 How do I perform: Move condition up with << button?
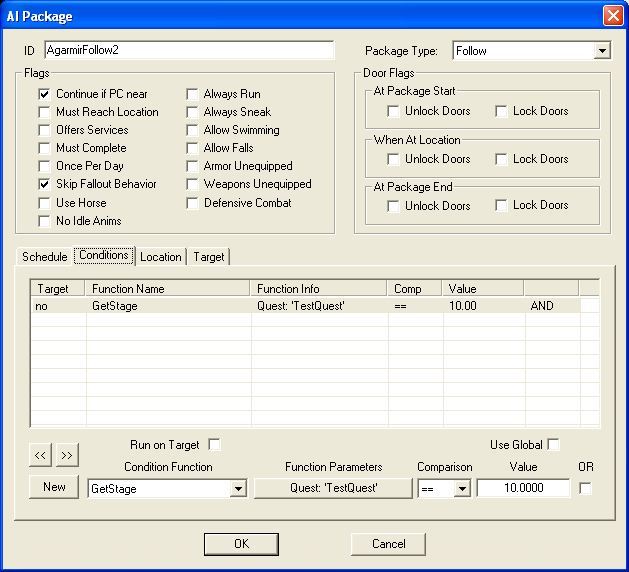40,455
